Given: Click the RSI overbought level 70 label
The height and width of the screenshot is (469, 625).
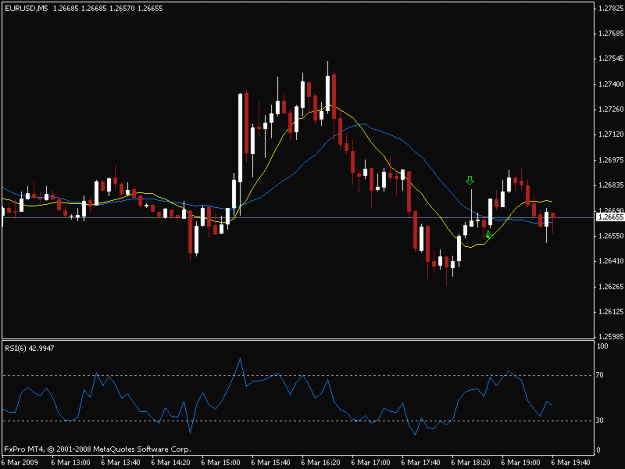Looking at the screenshot, I should 600,375.
